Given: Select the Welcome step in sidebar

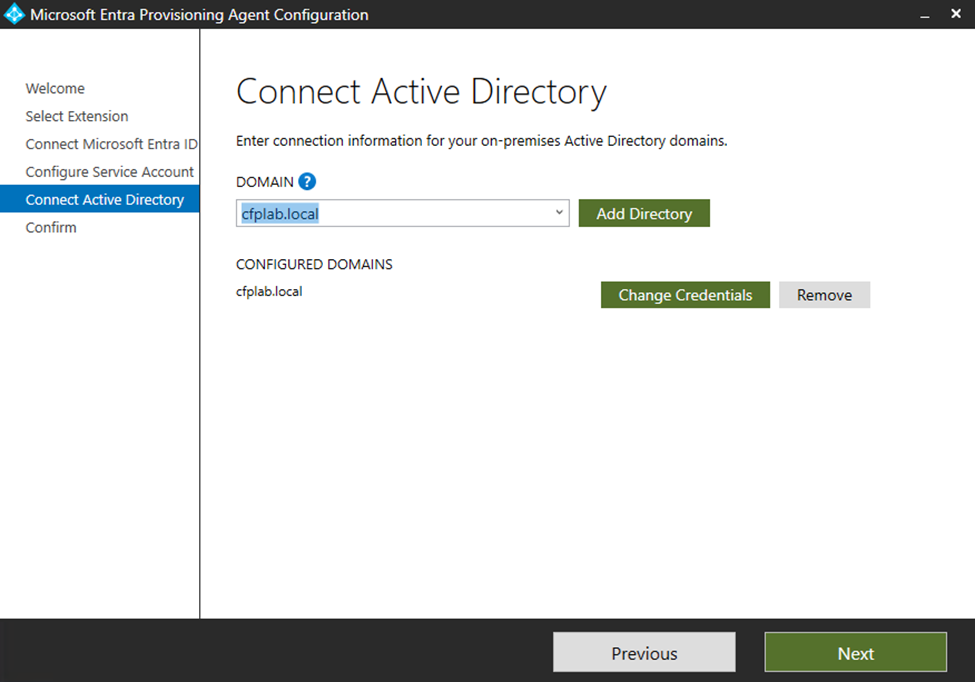Looking at the screenshot, I should (x=55, y=88).
